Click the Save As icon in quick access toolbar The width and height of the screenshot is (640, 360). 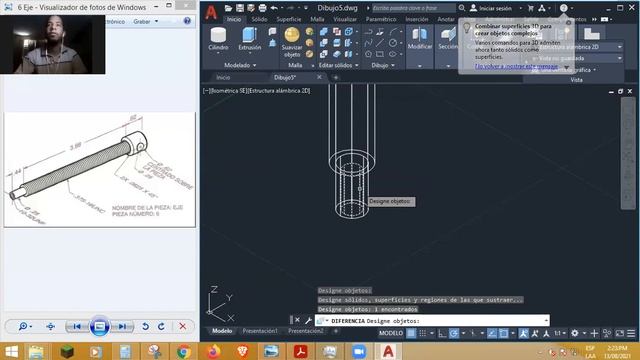click(251, 8)
